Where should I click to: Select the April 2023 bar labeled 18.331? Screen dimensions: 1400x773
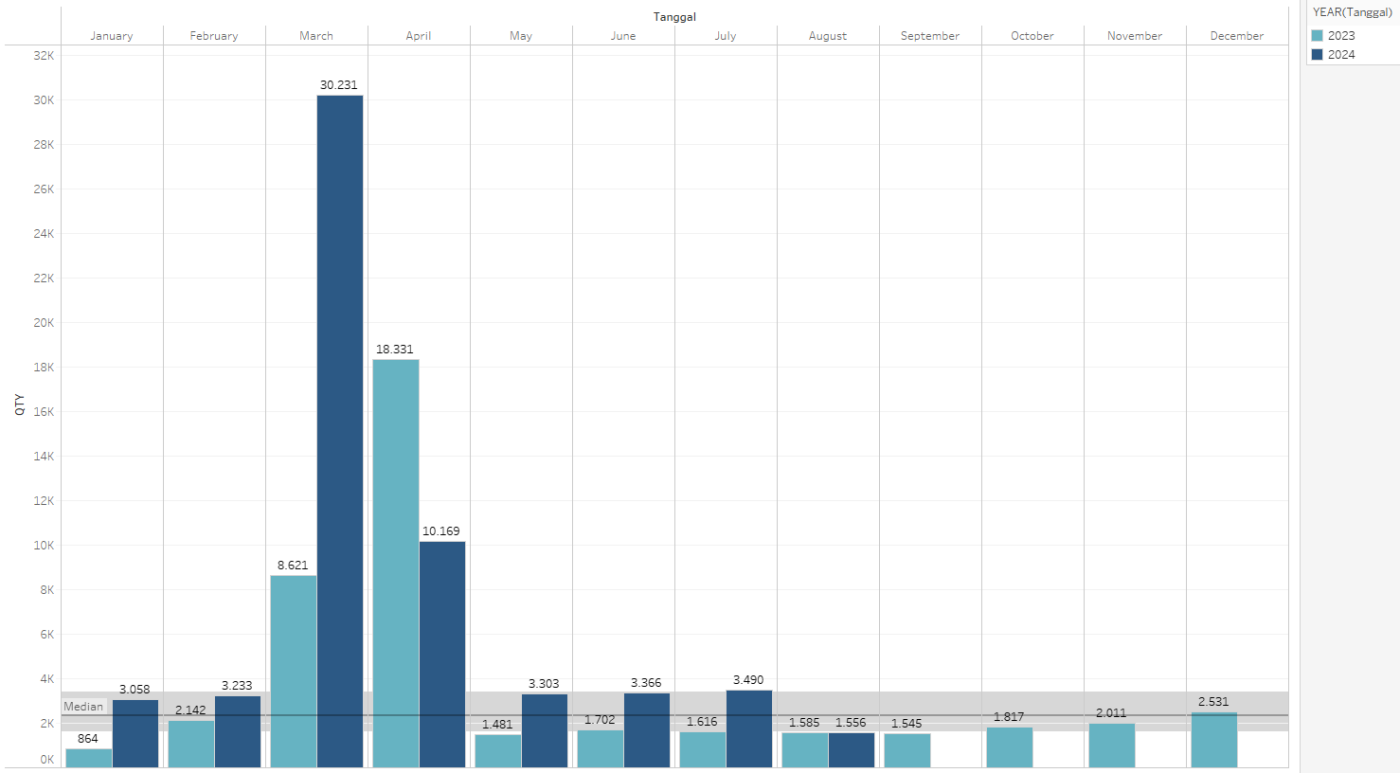pyautogui.click(x=396, y=562)
